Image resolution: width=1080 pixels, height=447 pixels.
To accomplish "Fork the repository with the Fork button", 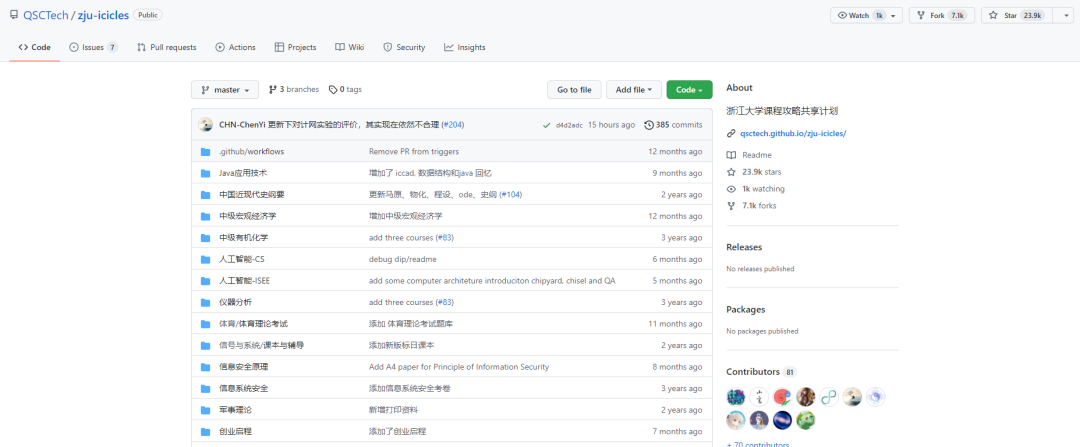I will pos(942,15).
